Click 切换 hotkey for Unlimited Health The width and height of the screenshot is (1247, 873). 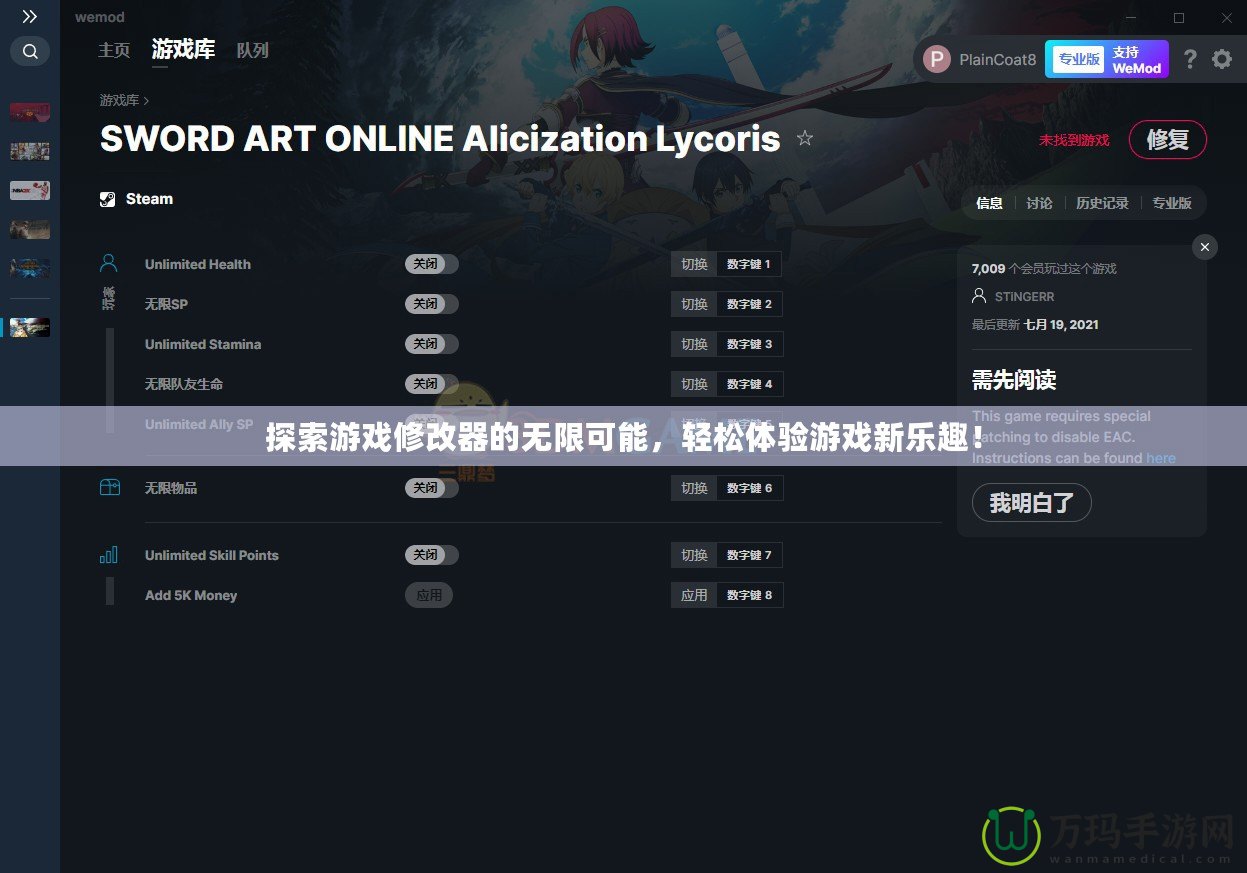(x=694, y=264)
